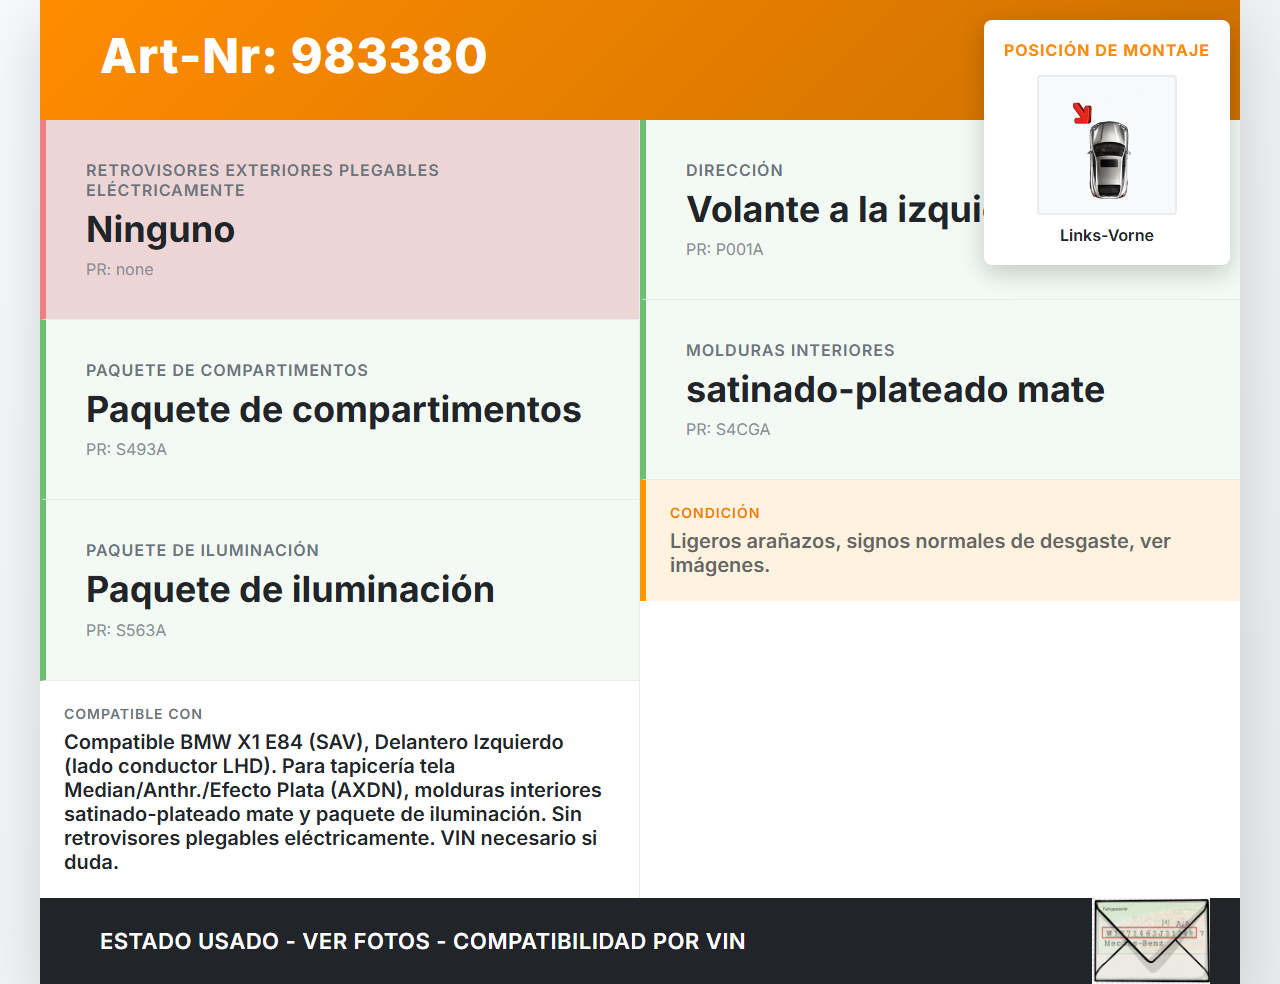
Task: Select 'Paquete de compartimentos' large value
Action: pos(334,409)
